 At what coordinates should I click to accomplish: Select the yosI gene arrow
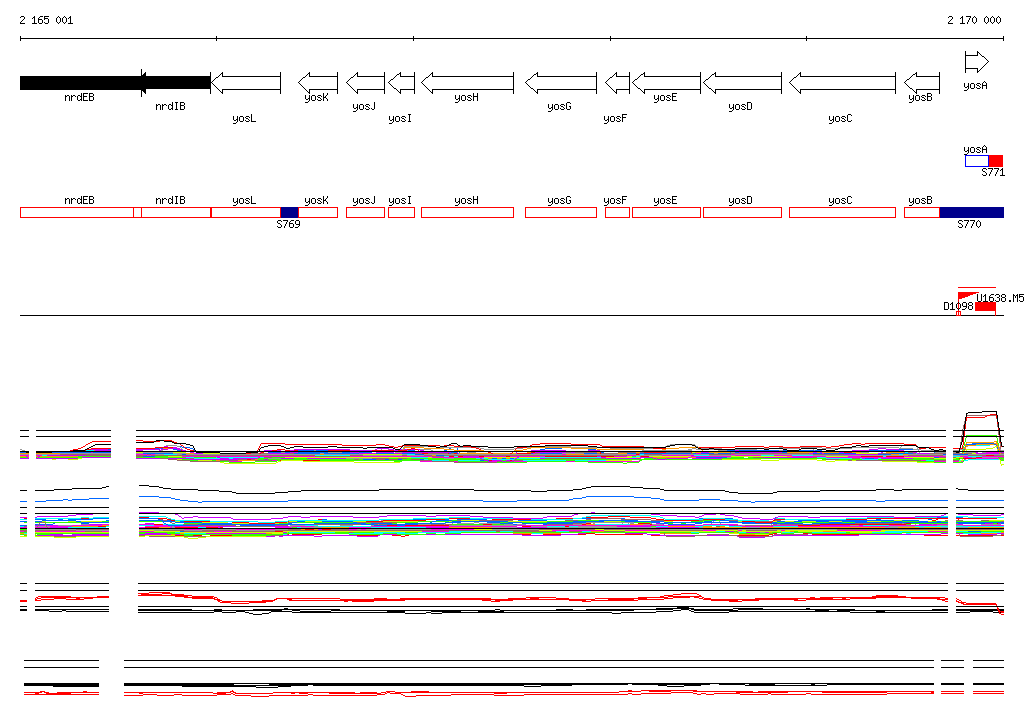coord(402,83)
